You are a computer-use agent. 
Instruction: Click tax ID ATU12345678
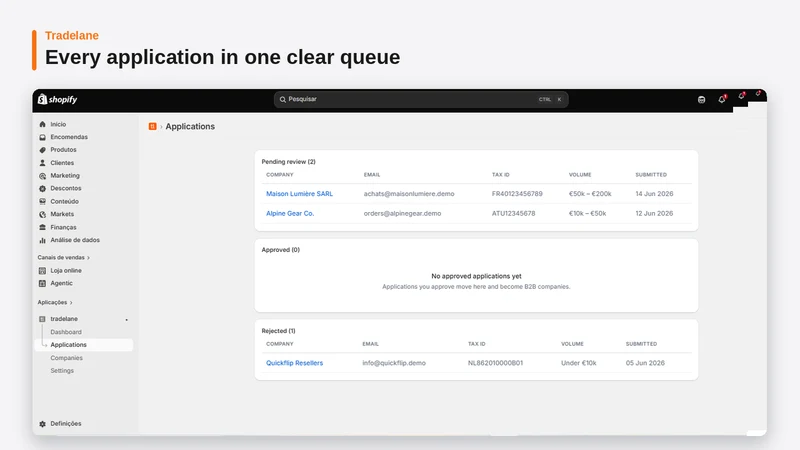[x=513, y=213]
